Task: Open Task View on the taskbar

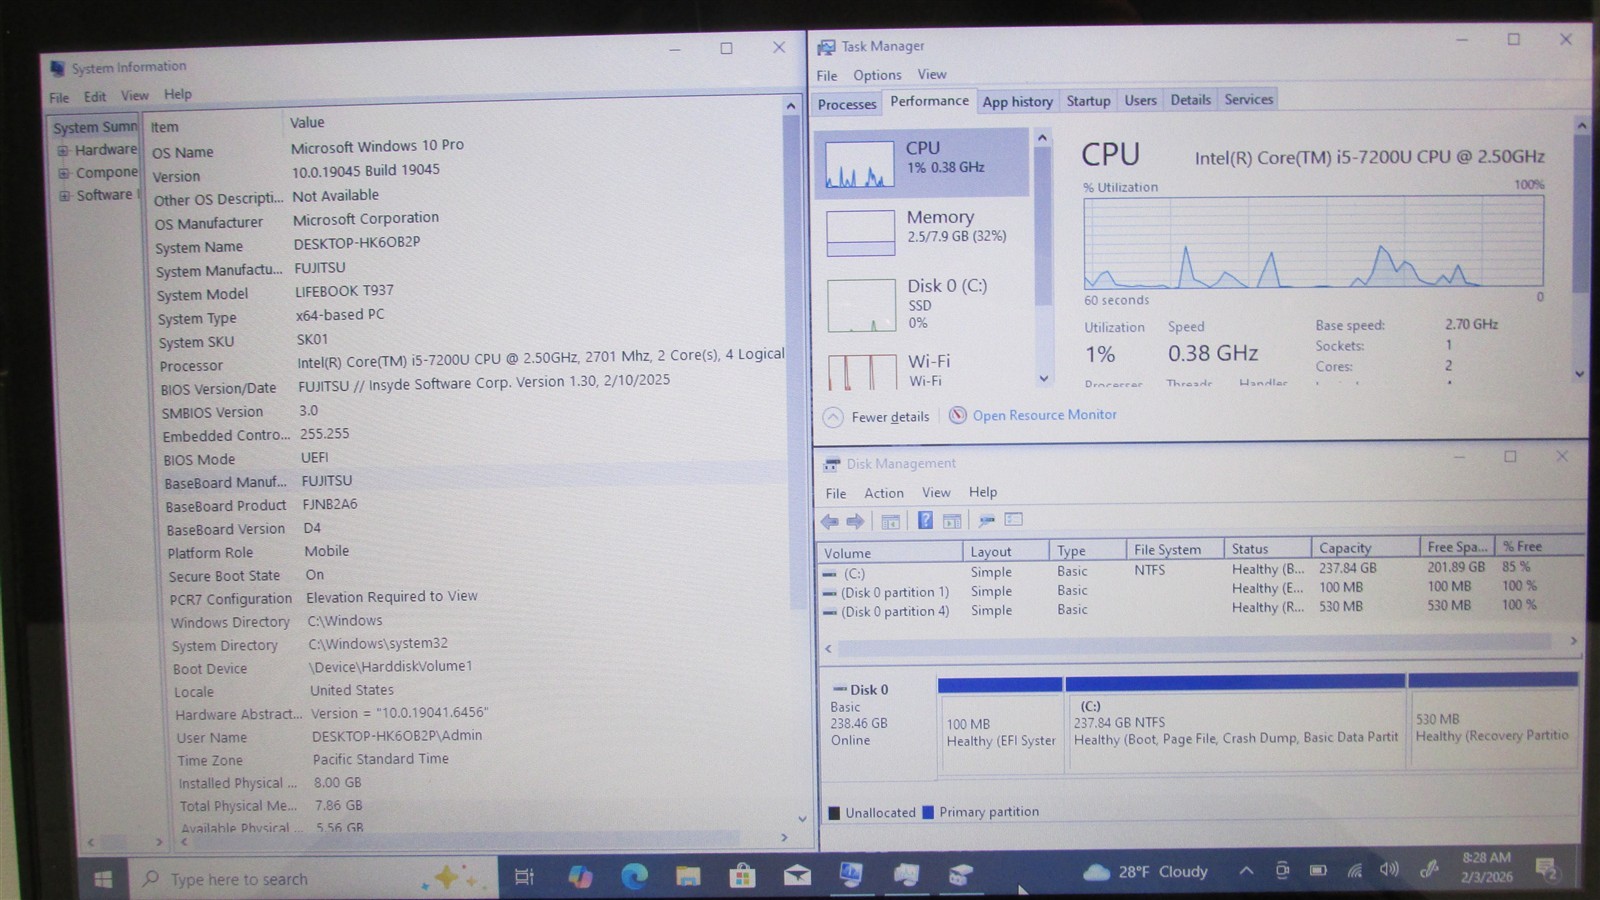Action: 524,877
